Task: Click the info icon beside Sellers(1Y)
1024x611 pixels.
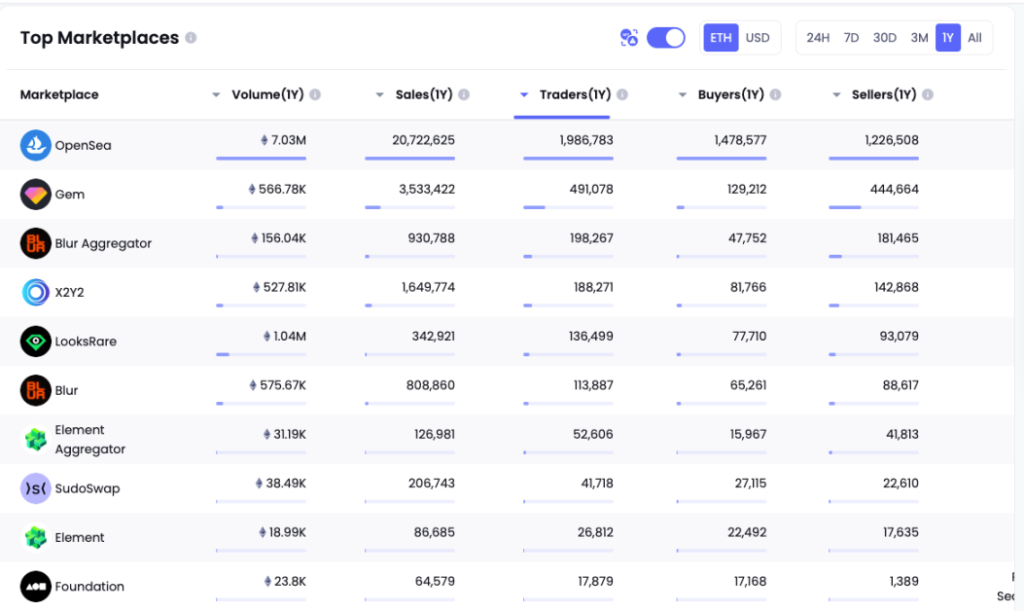Action: [x=927, y=95]
